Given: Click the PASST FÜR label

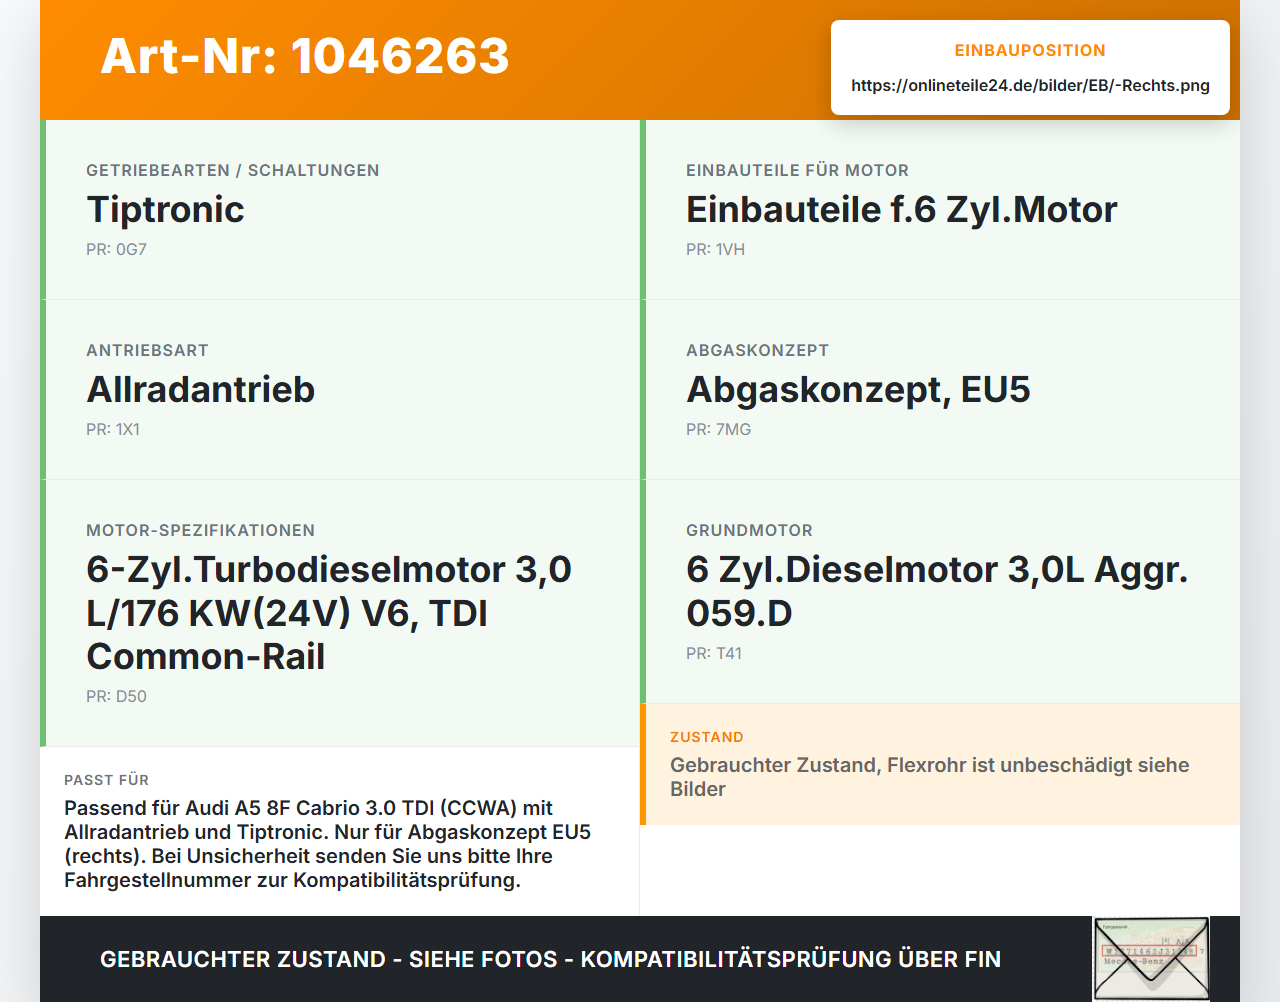Looking at the screenshot, I should tap(106, 780).
